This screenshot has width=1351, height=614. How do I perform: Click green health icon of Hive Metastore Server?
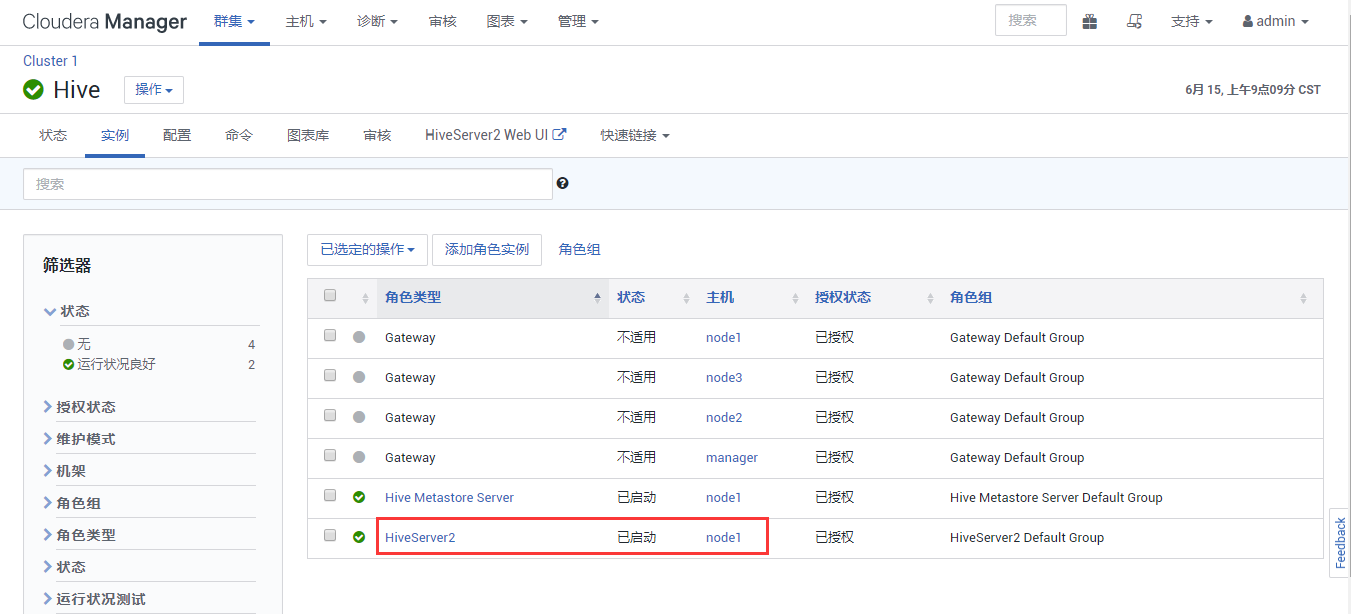[x=359, y=497]
